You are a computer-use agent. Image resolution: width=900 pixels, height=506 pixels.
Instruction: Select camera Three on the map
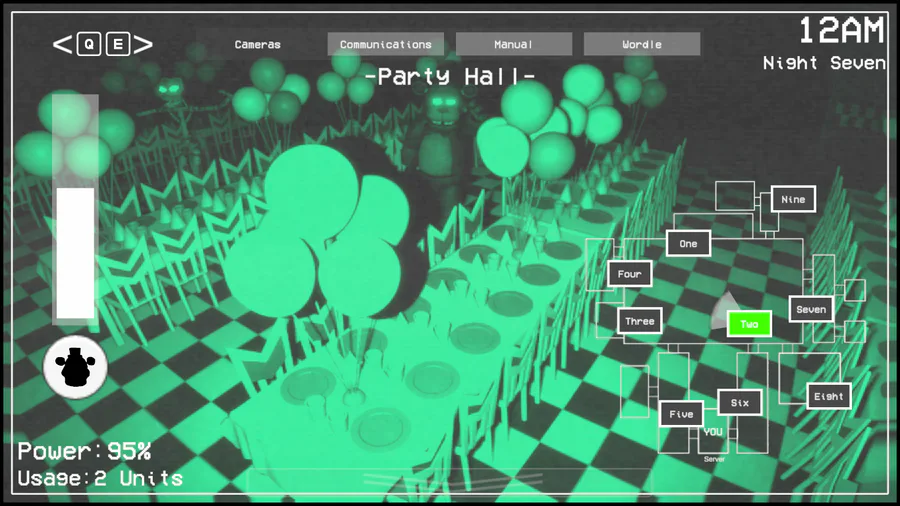640,321
